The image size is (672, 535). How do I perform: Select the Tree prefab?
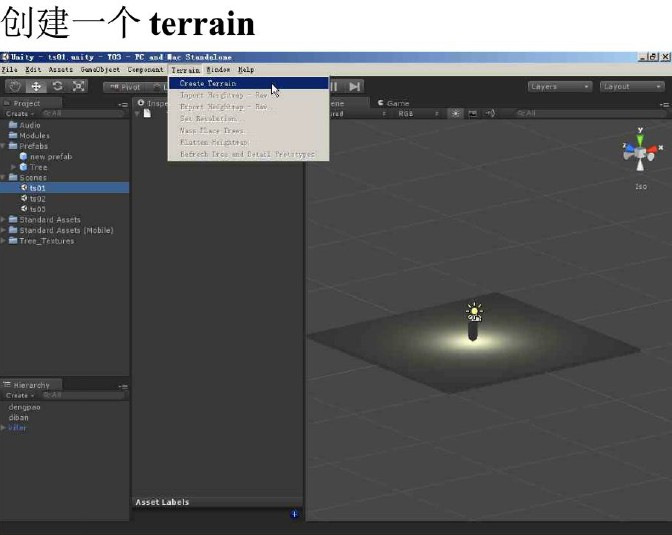tap(38, 167)
